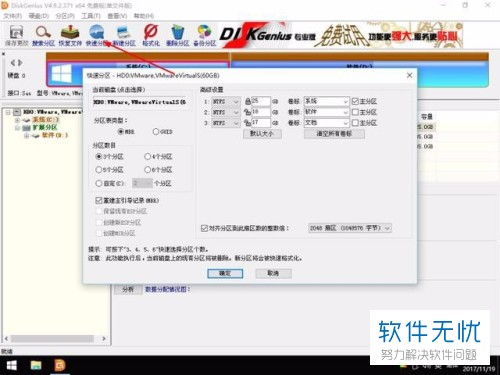Open the Help (帮助) menu
500x375 pixels.
[x=143, y=16]
